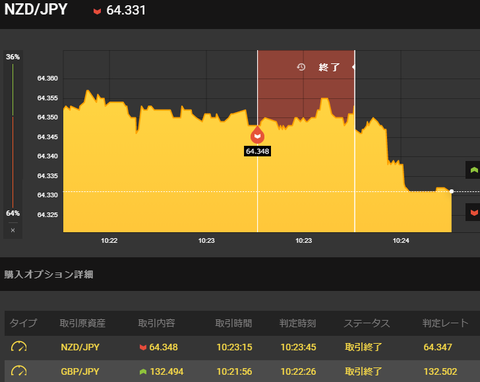Screen dimensions: 480x382
Task: Click the red down-arrow LOW button on chart edge
Action: (473, 212)
